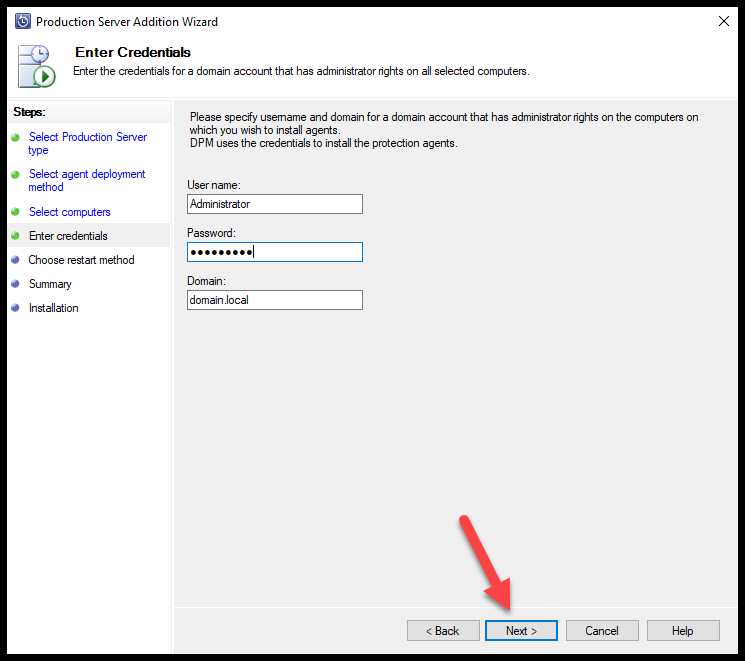This screenshot has height=661, width=745.
Task: Select the Enter credentials step
Action: (x=68, y=236)
